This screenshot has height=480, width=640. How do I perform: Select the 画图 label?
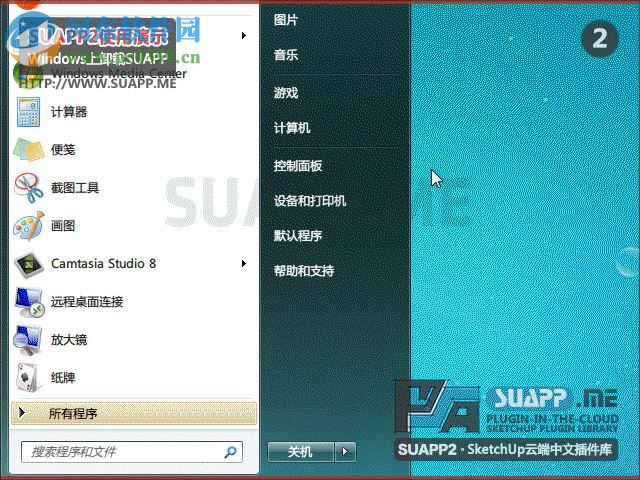63,226
